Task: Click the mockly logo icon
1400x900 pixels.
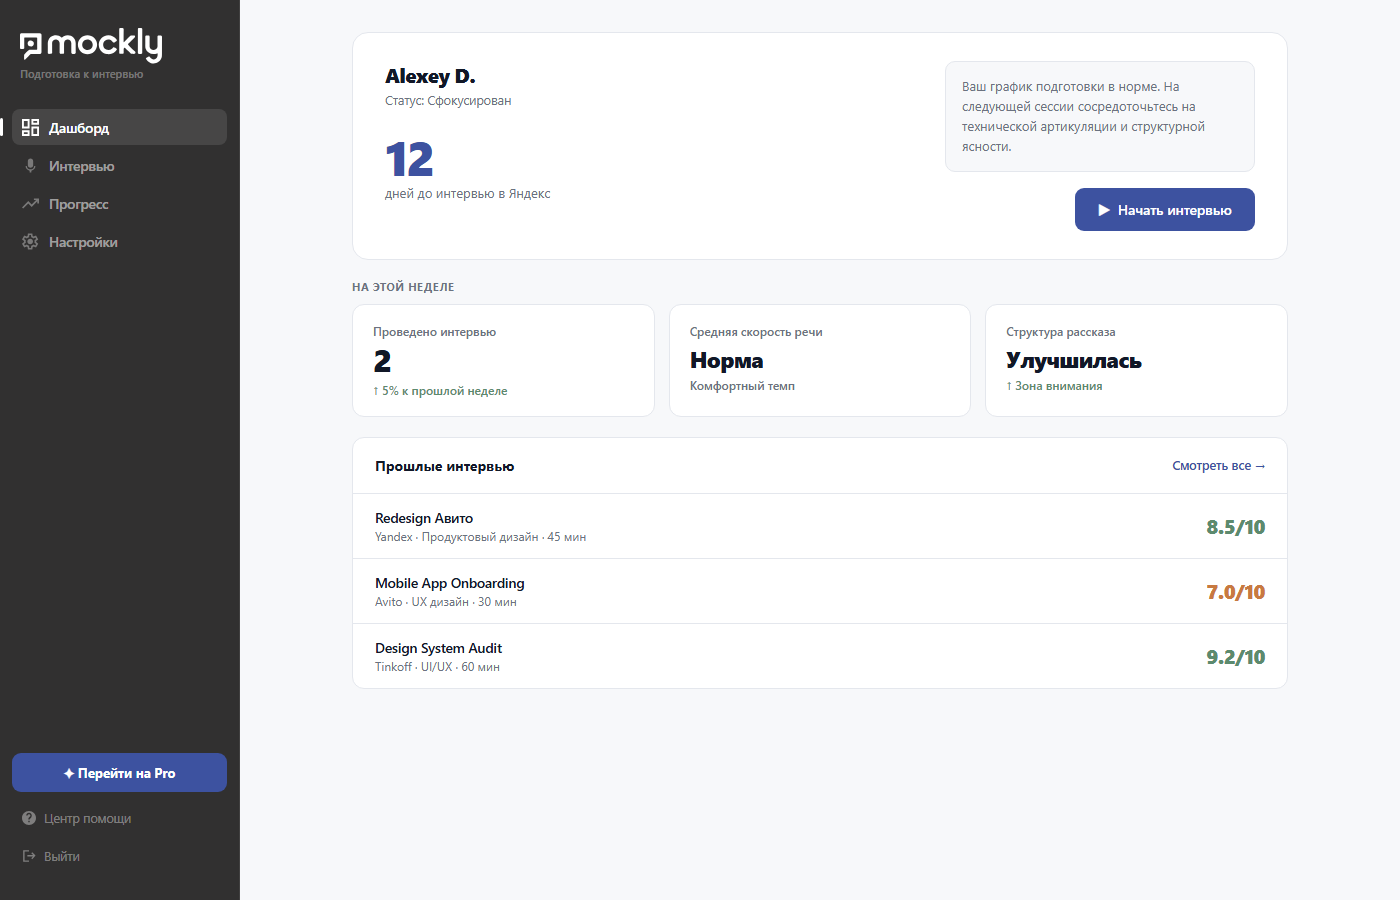Action: (x=31, y=45)
